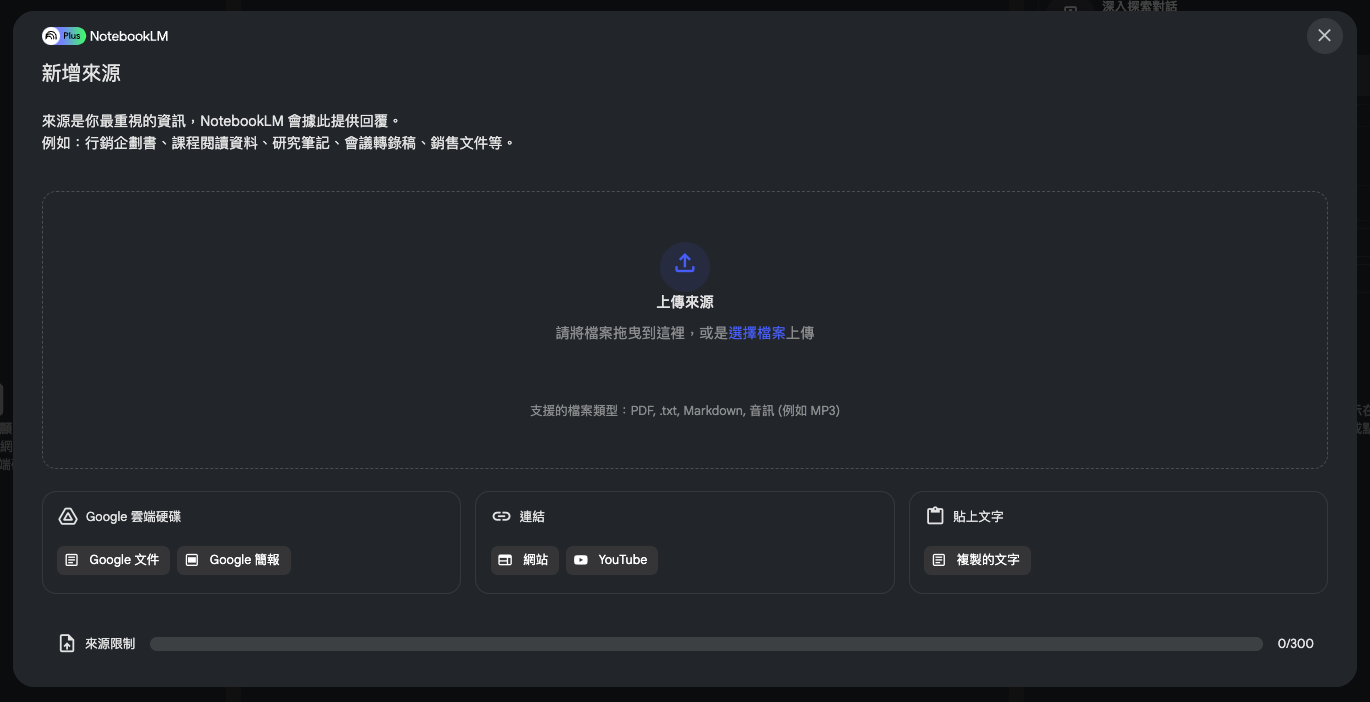Screen dimensions: 1370x702
Task: Click the 來源限制 file upload icon
Action: [x=67, y=644]
